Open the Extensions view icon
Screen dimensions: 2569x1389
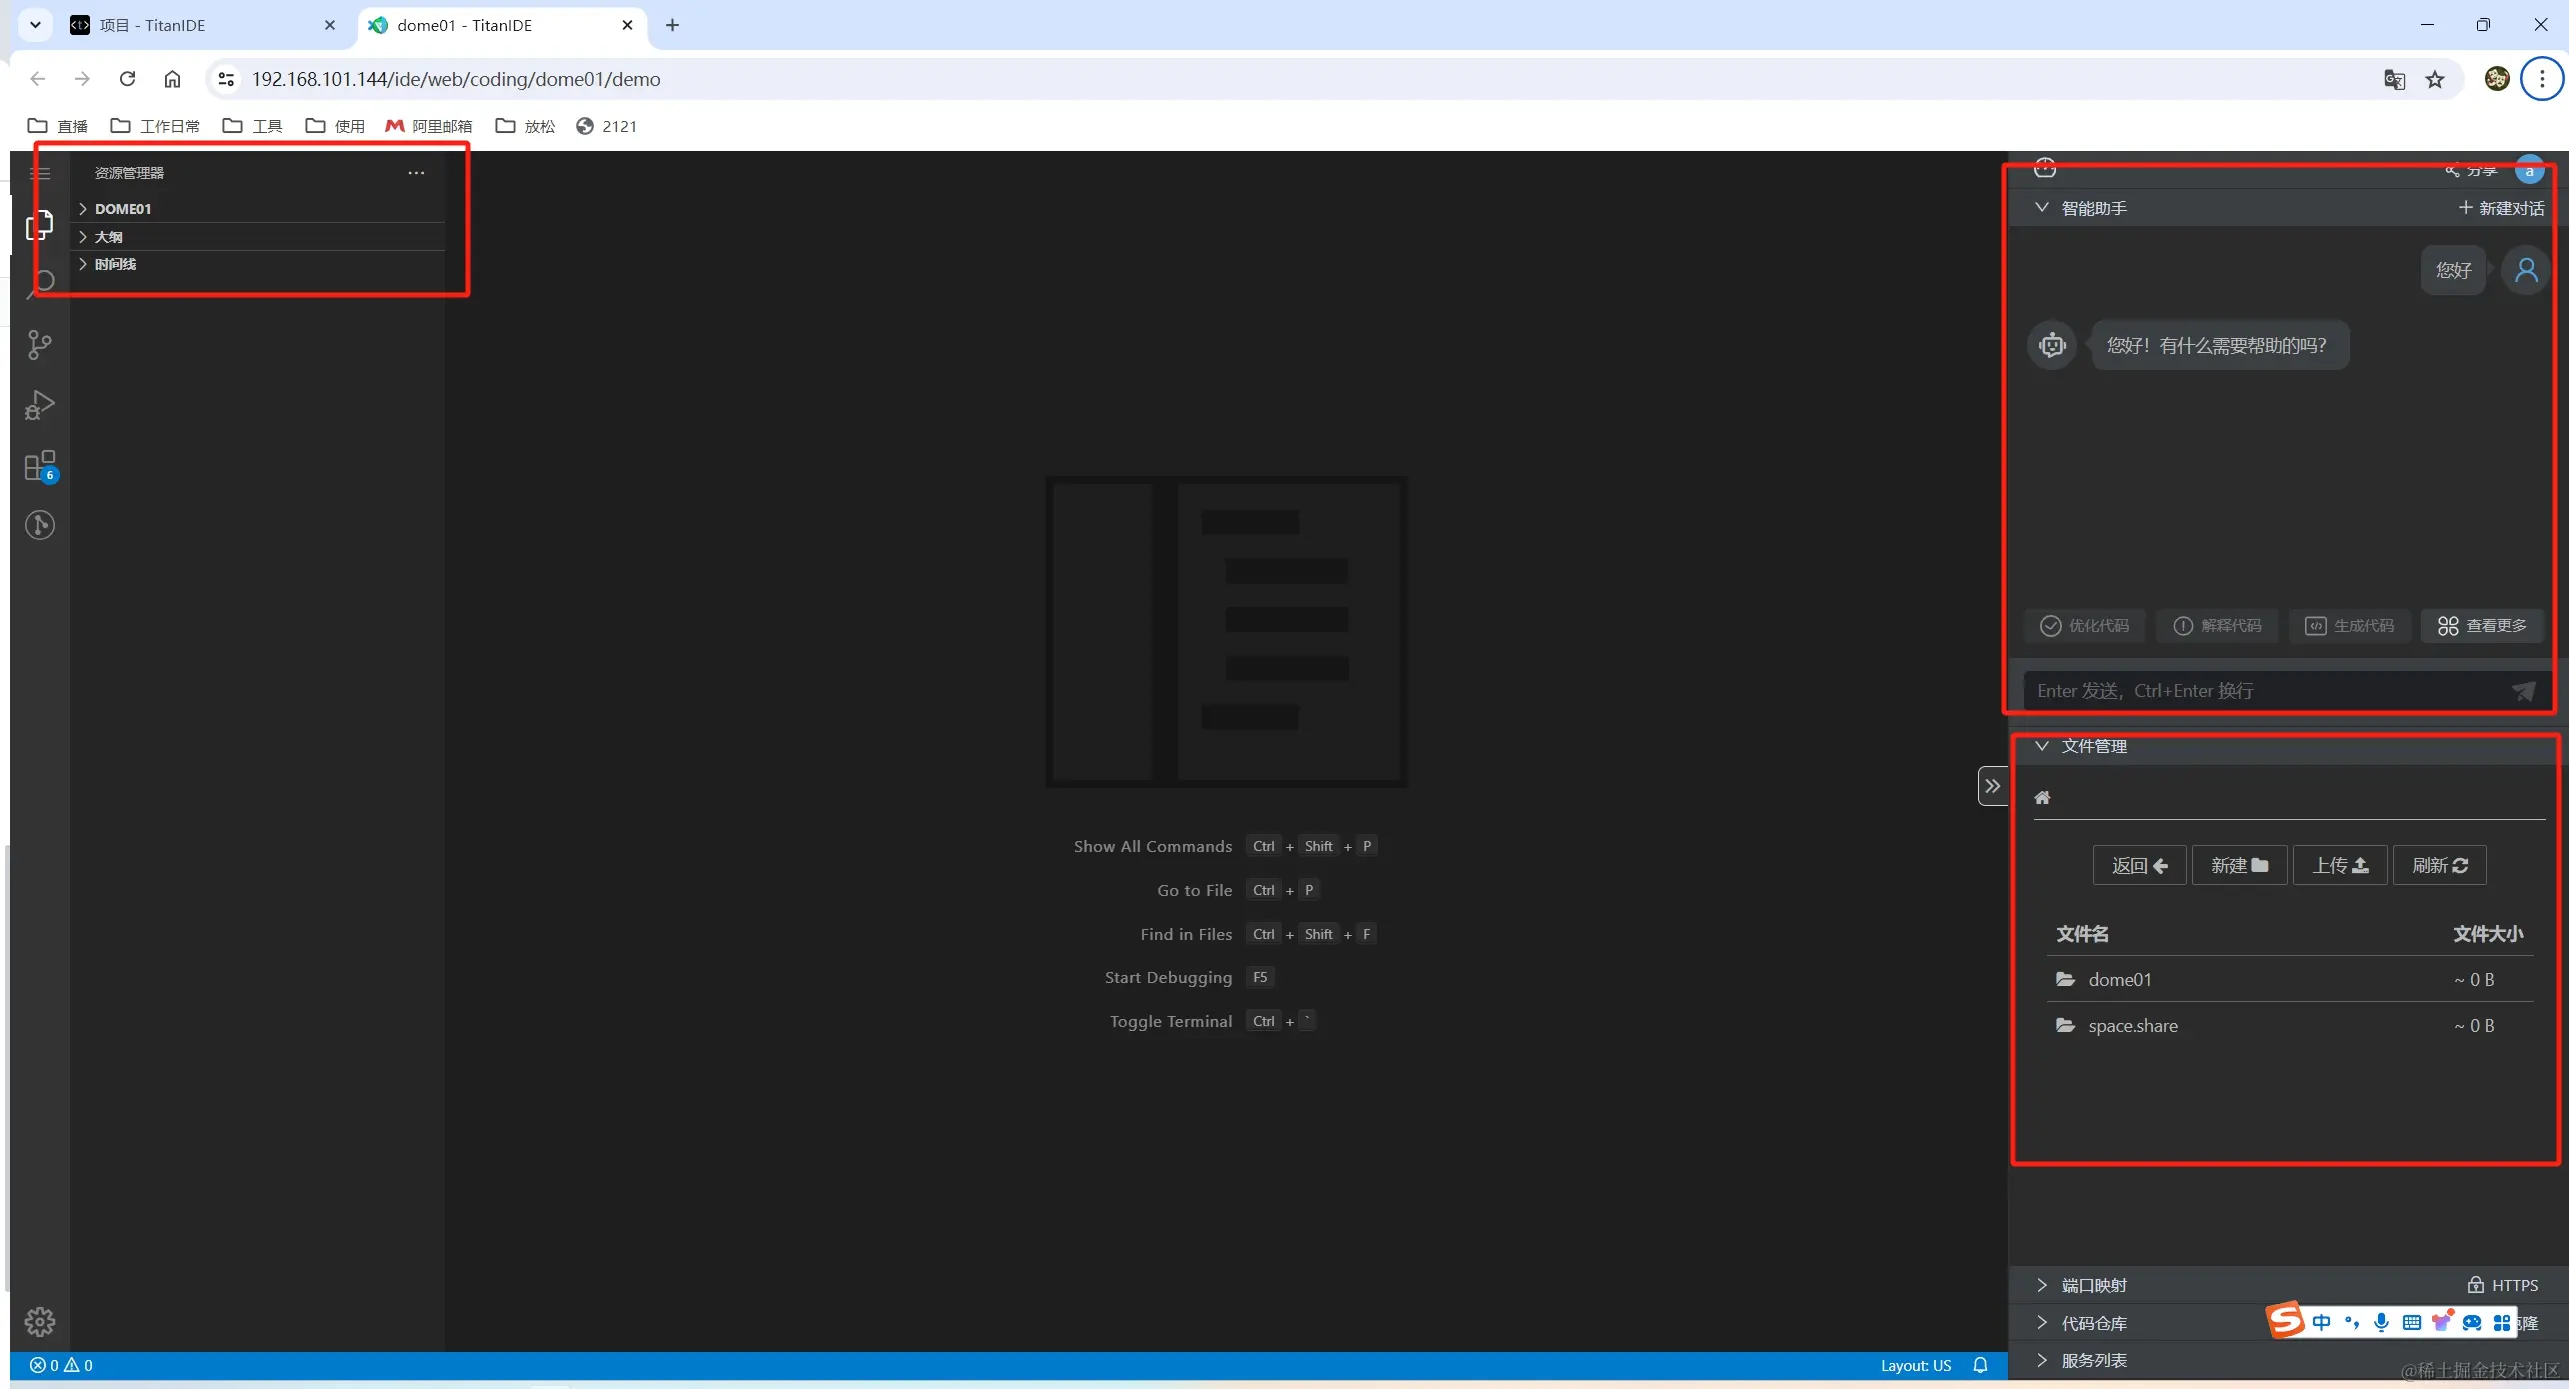pos(39,466)
